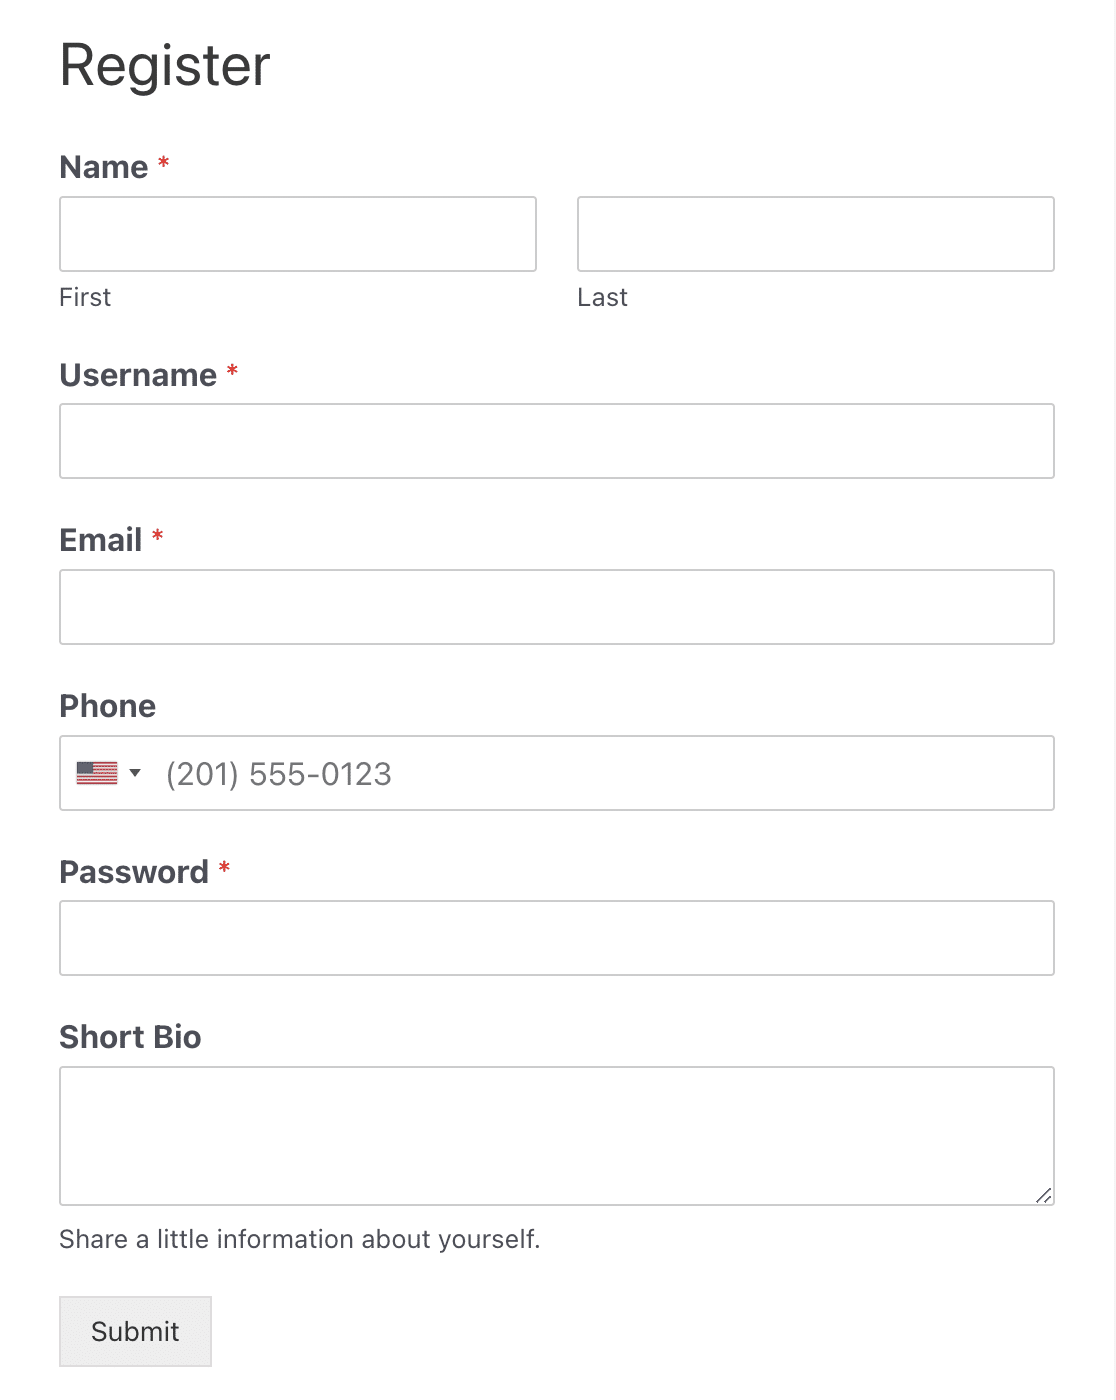Viewport: 1116px width, 1400px height.
Task: Click the First sublabel under the name box
Action: tap(85, 296)
